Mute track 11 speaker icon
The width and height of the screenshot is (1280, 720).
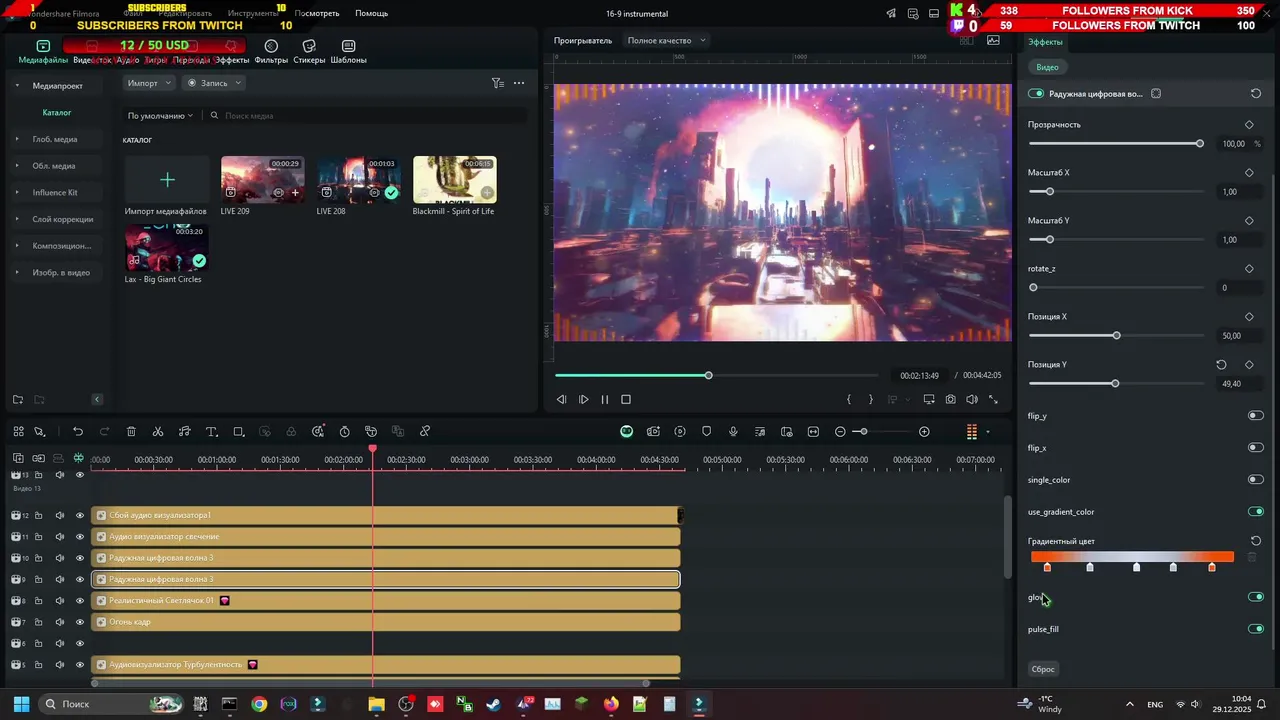click(x=59, y=537)
